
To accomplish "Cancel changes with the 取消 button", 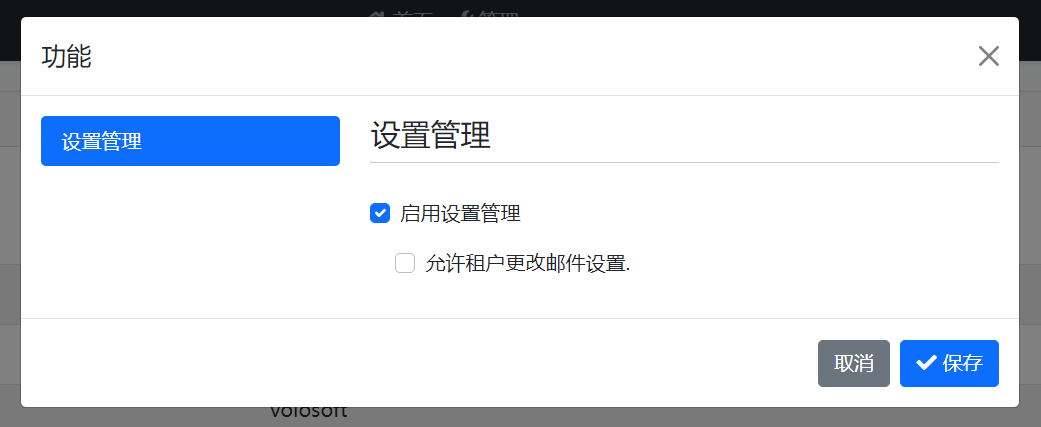I will pos(854,363).
